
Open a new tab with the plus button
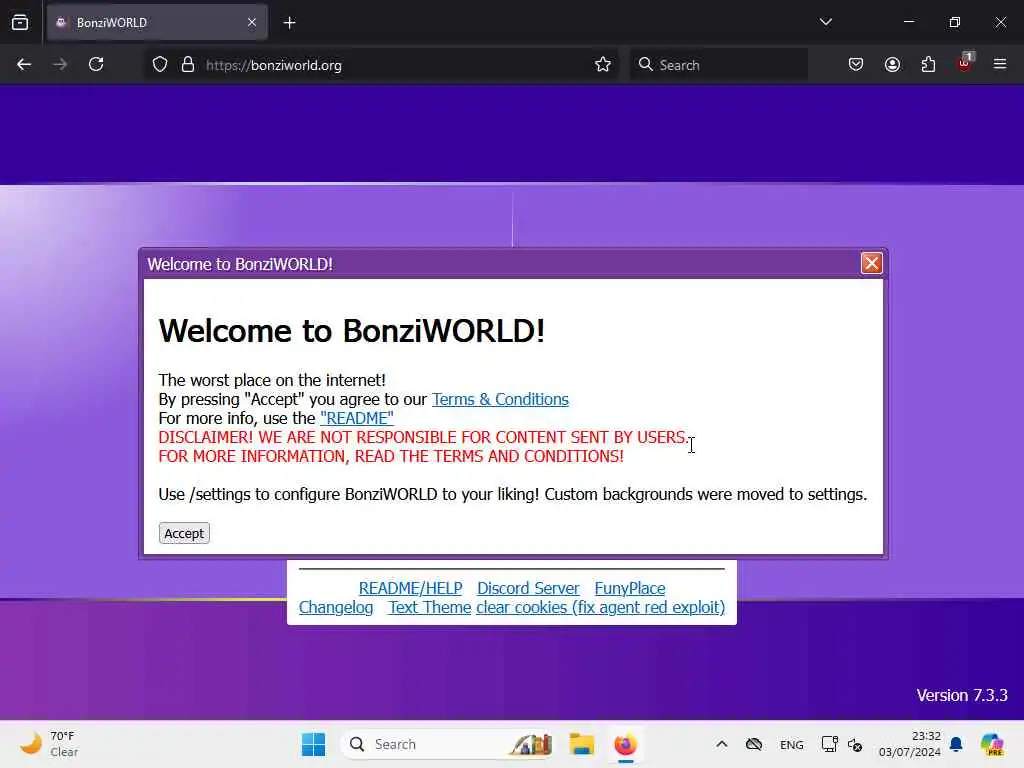coord(289,23)
